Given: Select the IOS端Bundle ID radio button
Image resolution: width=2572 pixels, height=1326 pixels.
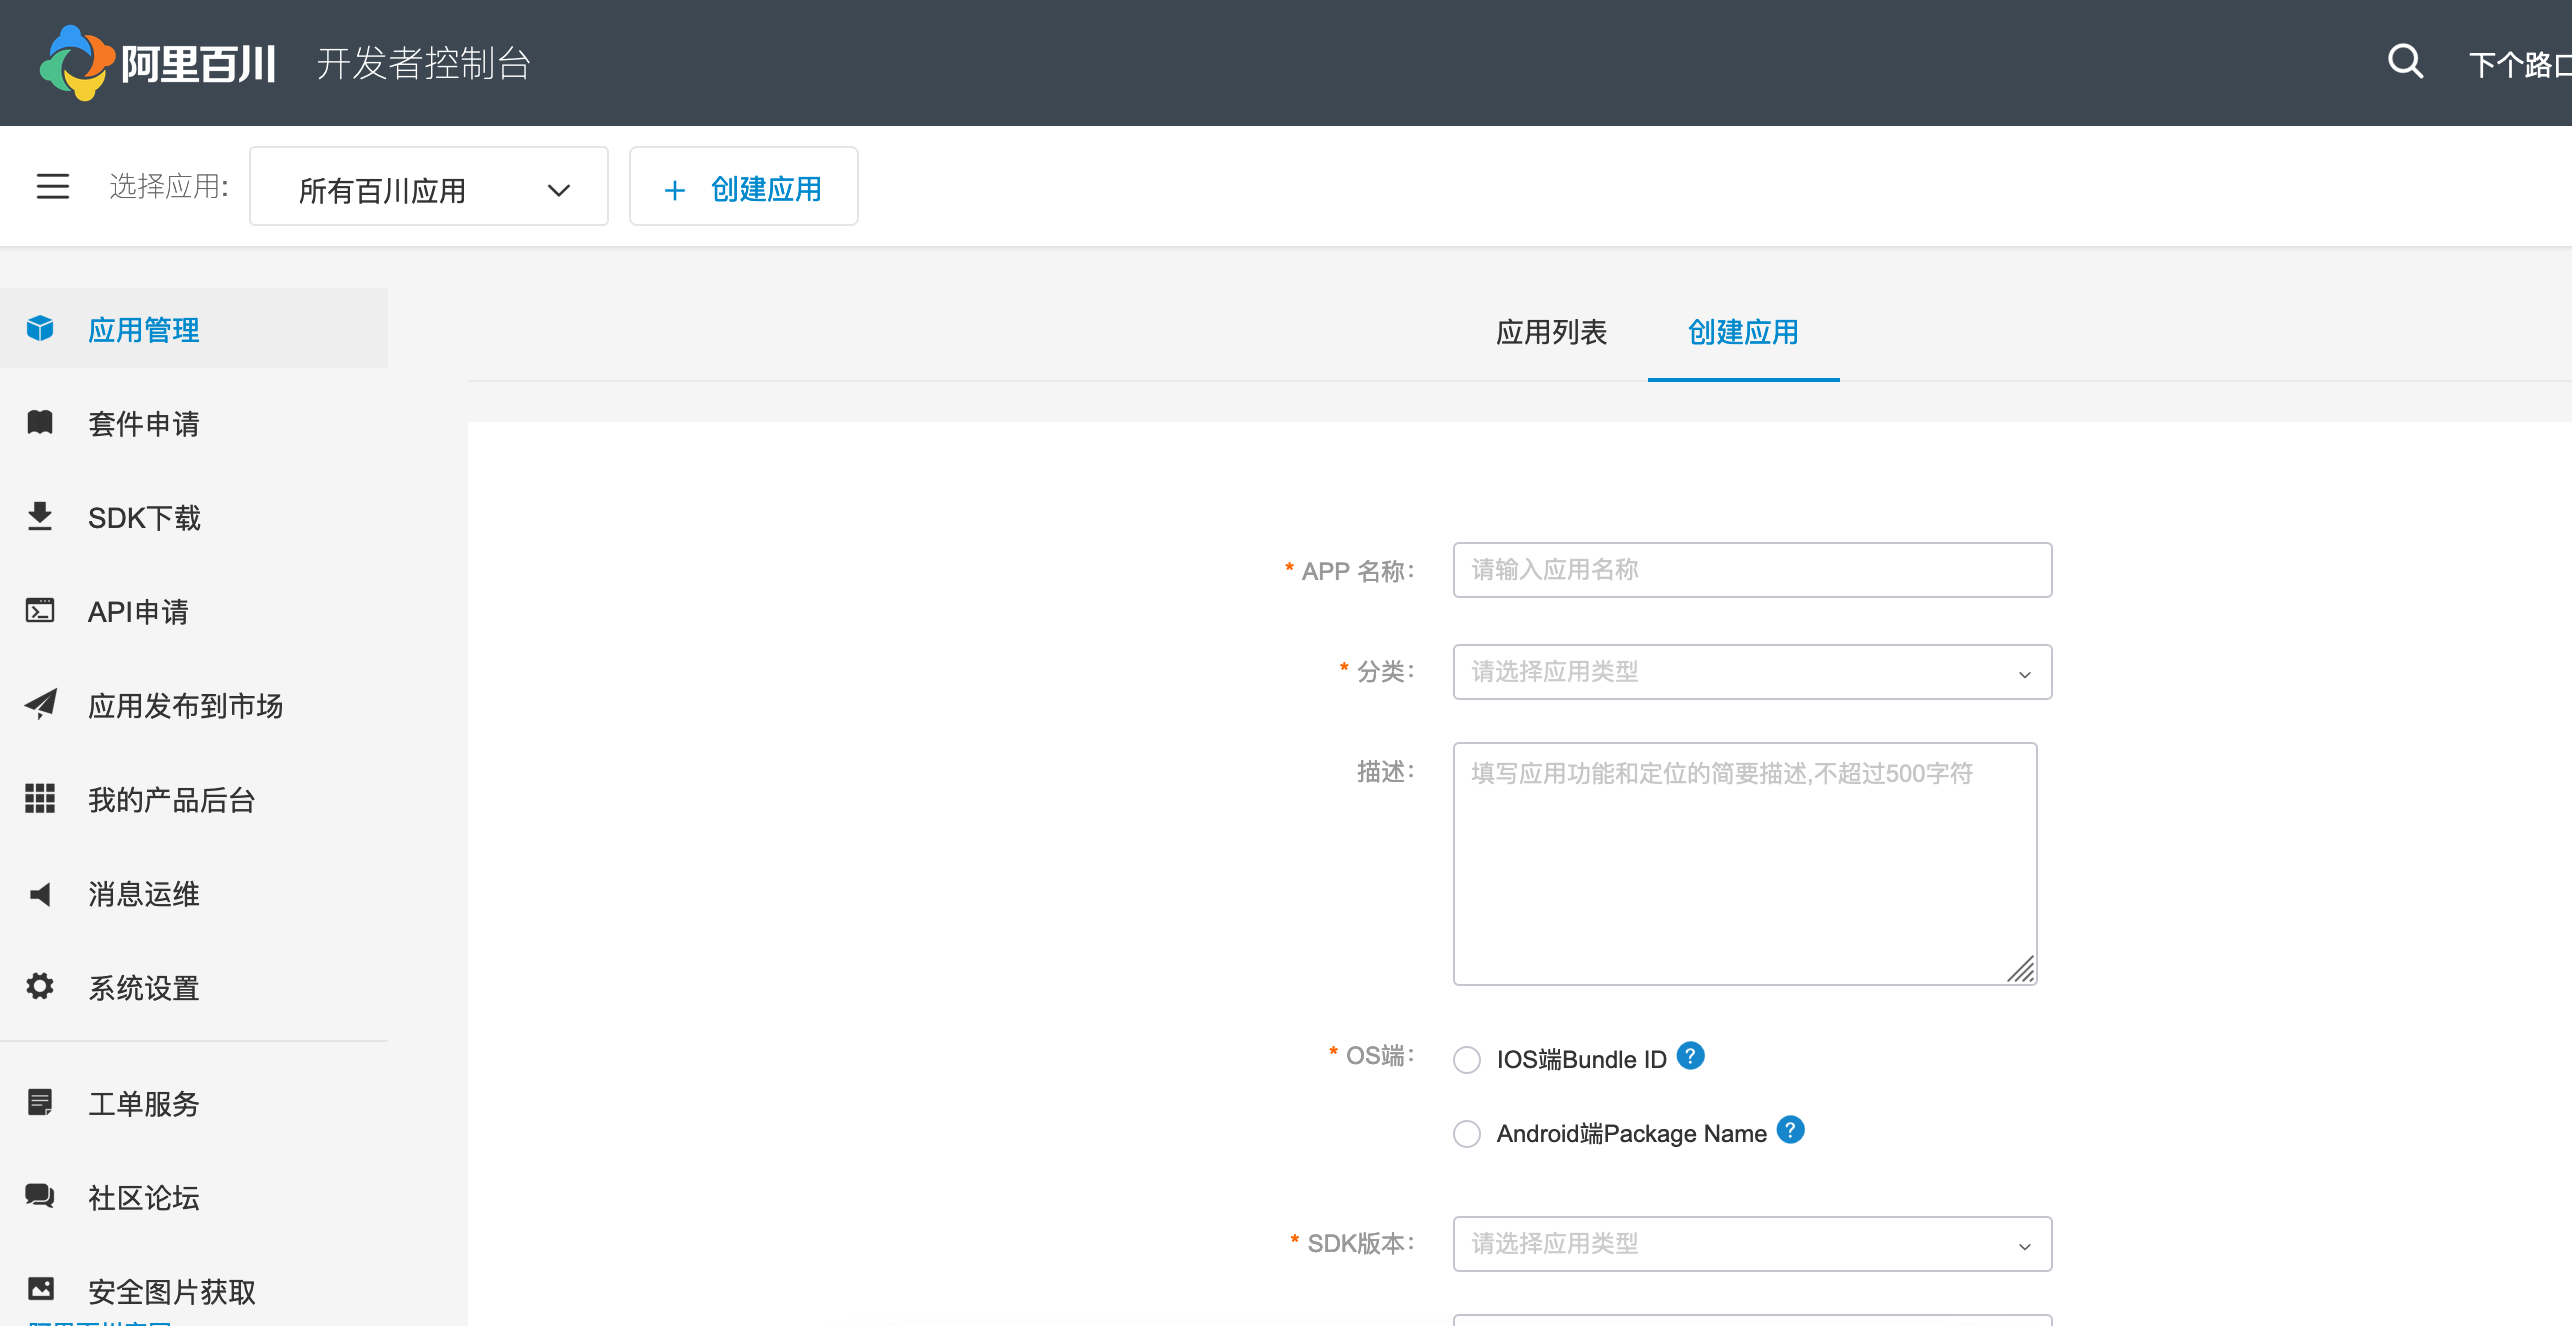Looking at the screenshot, I should click(1466, 1060).
